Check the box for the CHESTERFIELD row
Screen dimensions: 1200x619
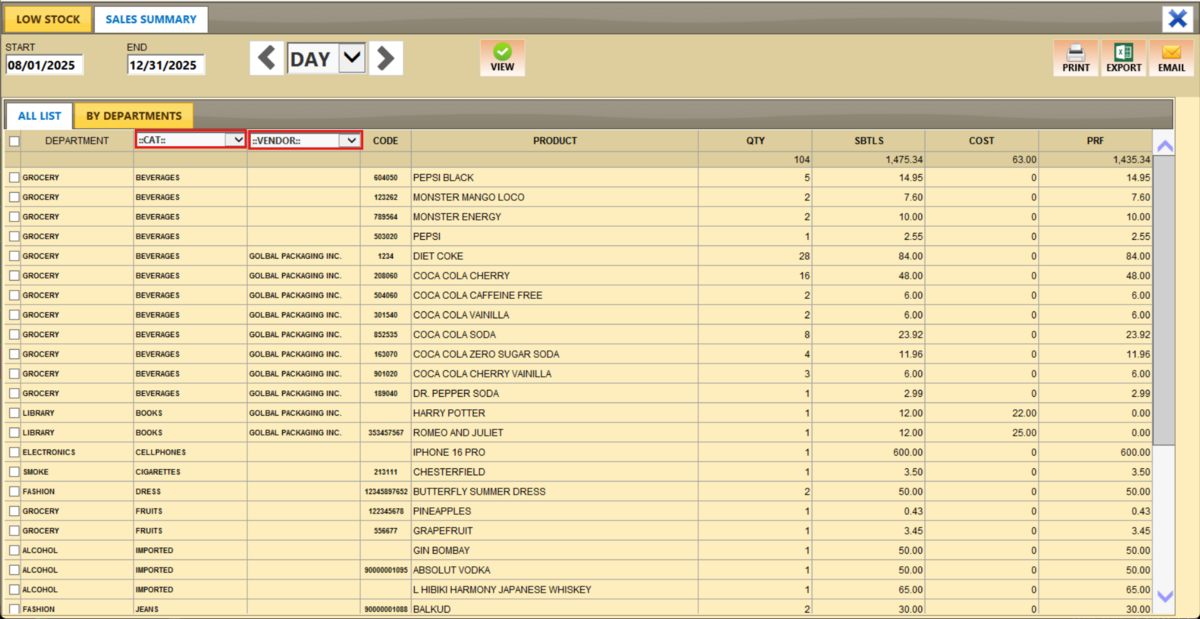[x=13, y=471]
